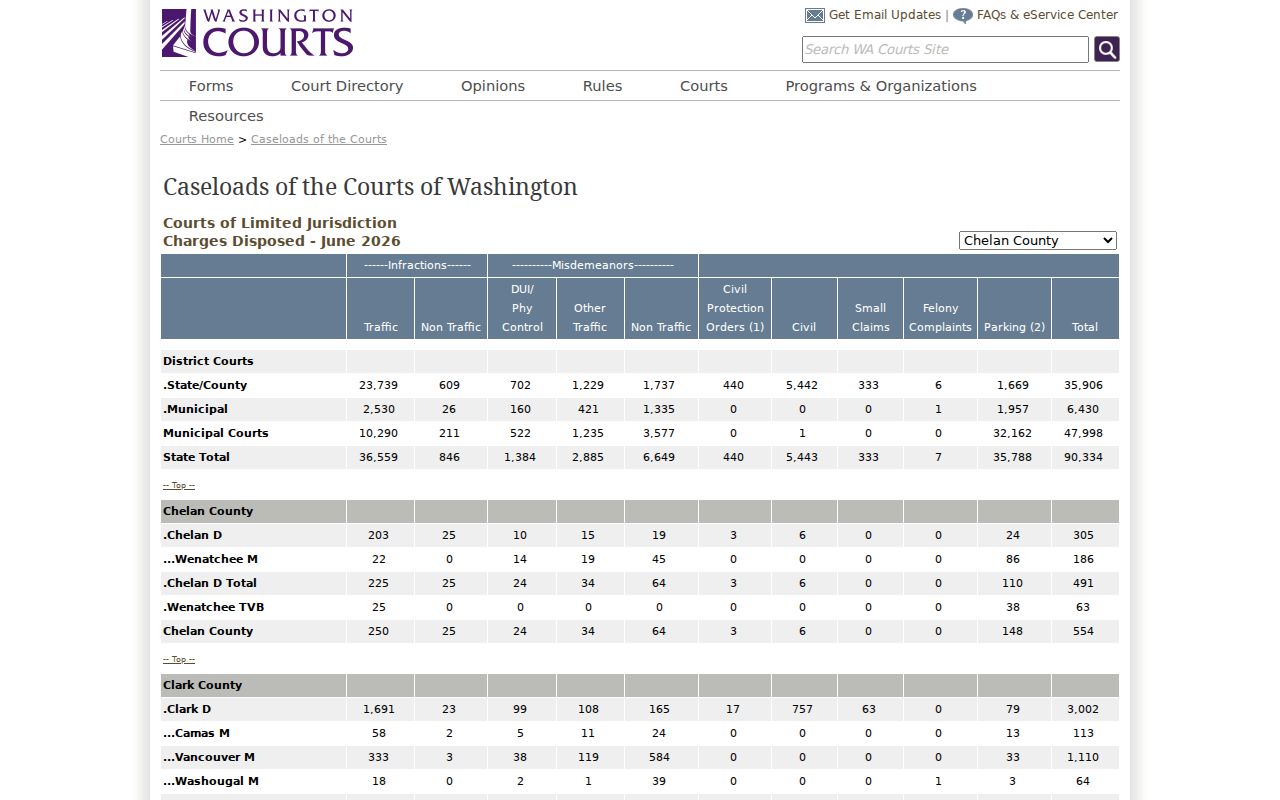Image resolution: width=1280 pixels, height=800 pixels.
Task: Click Top link above Chelan County
Action: point(179,485)
